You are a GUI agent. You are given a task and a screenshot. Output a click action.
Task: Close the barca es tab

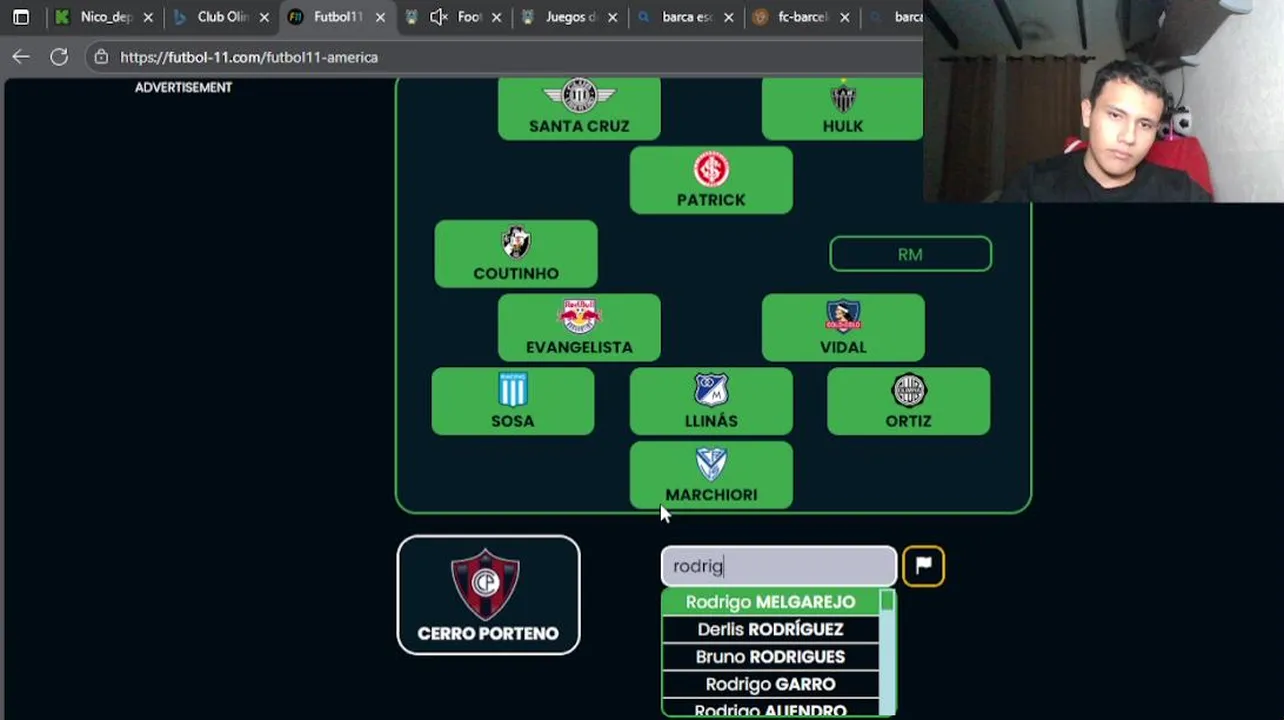point(728,17)
